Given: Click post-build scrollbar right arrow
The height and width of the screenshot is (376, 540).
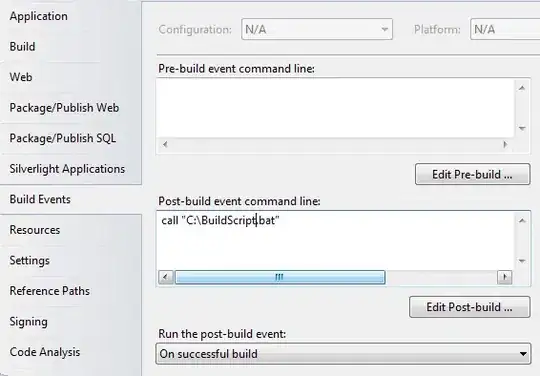Looking at the screenshot, I should coord(505,277).
